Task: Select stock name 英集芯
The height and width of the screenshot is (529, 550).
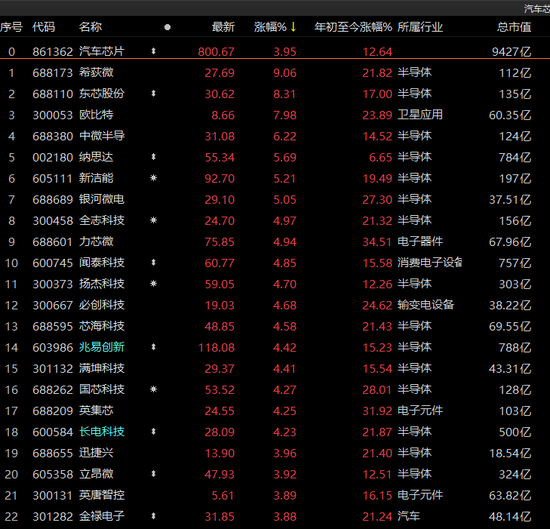Action: click(x=96, y=410)
